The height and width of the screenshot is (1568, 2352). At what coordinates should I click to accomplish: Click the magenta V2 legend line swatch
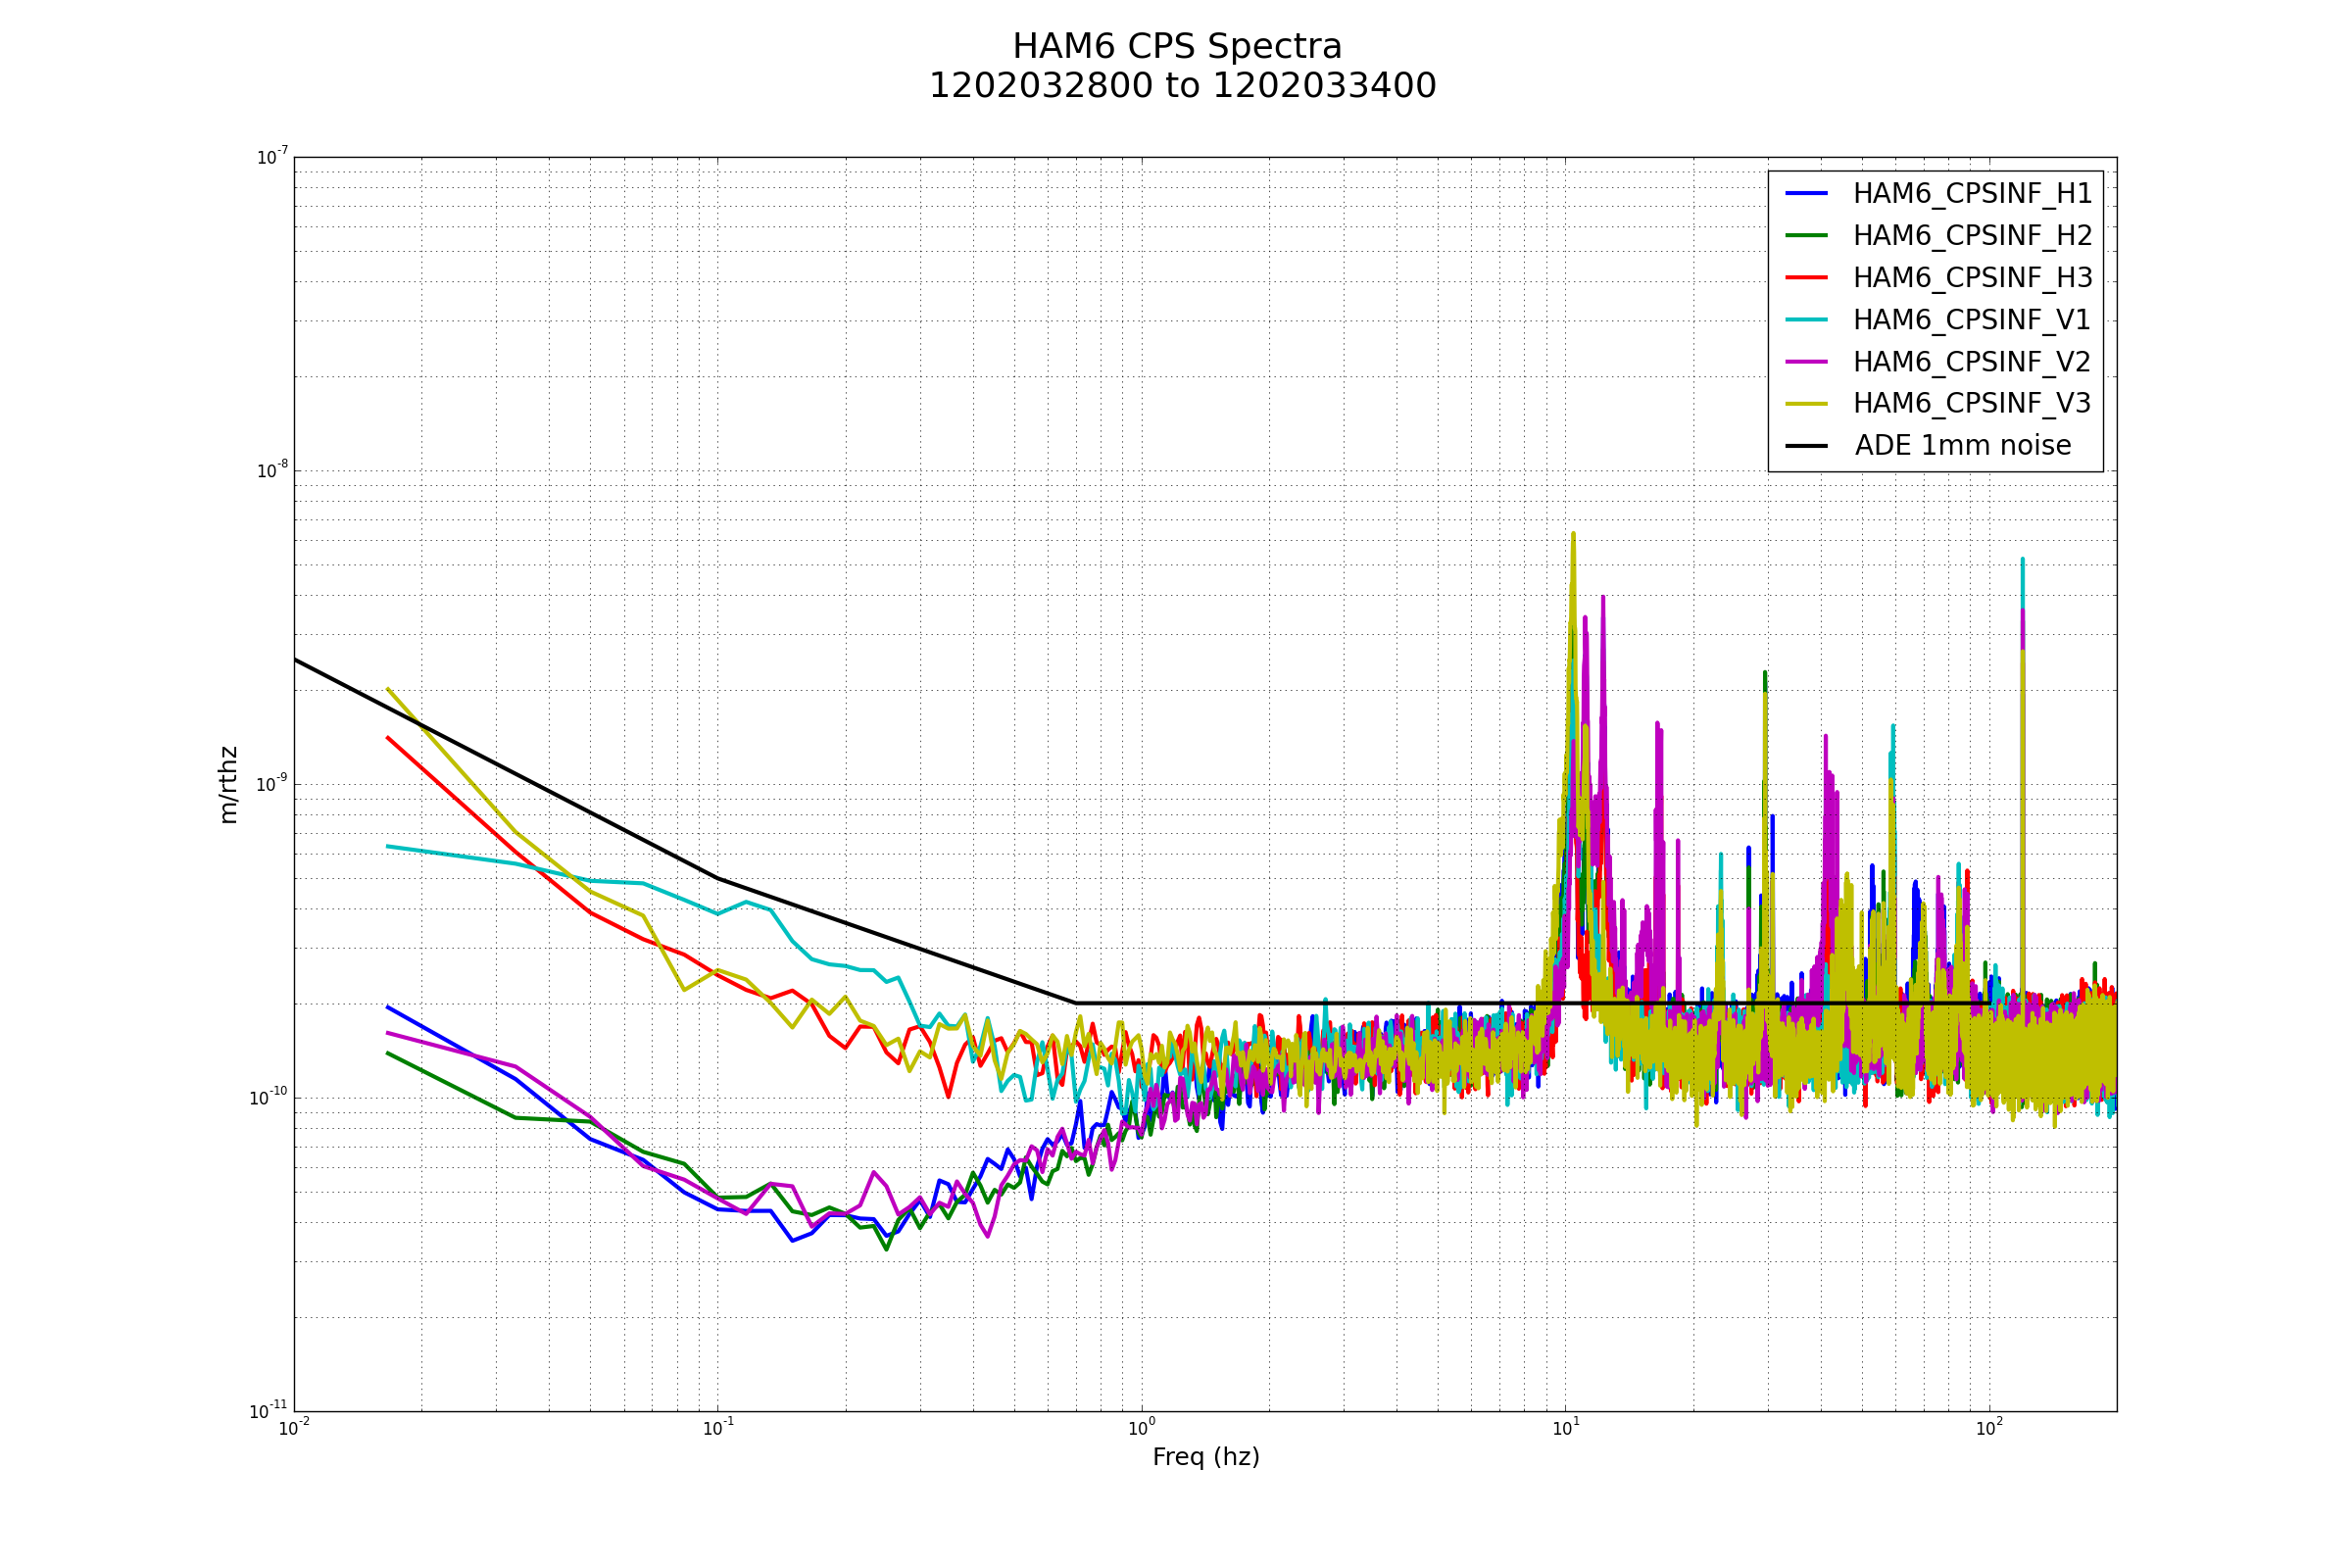1806,361
